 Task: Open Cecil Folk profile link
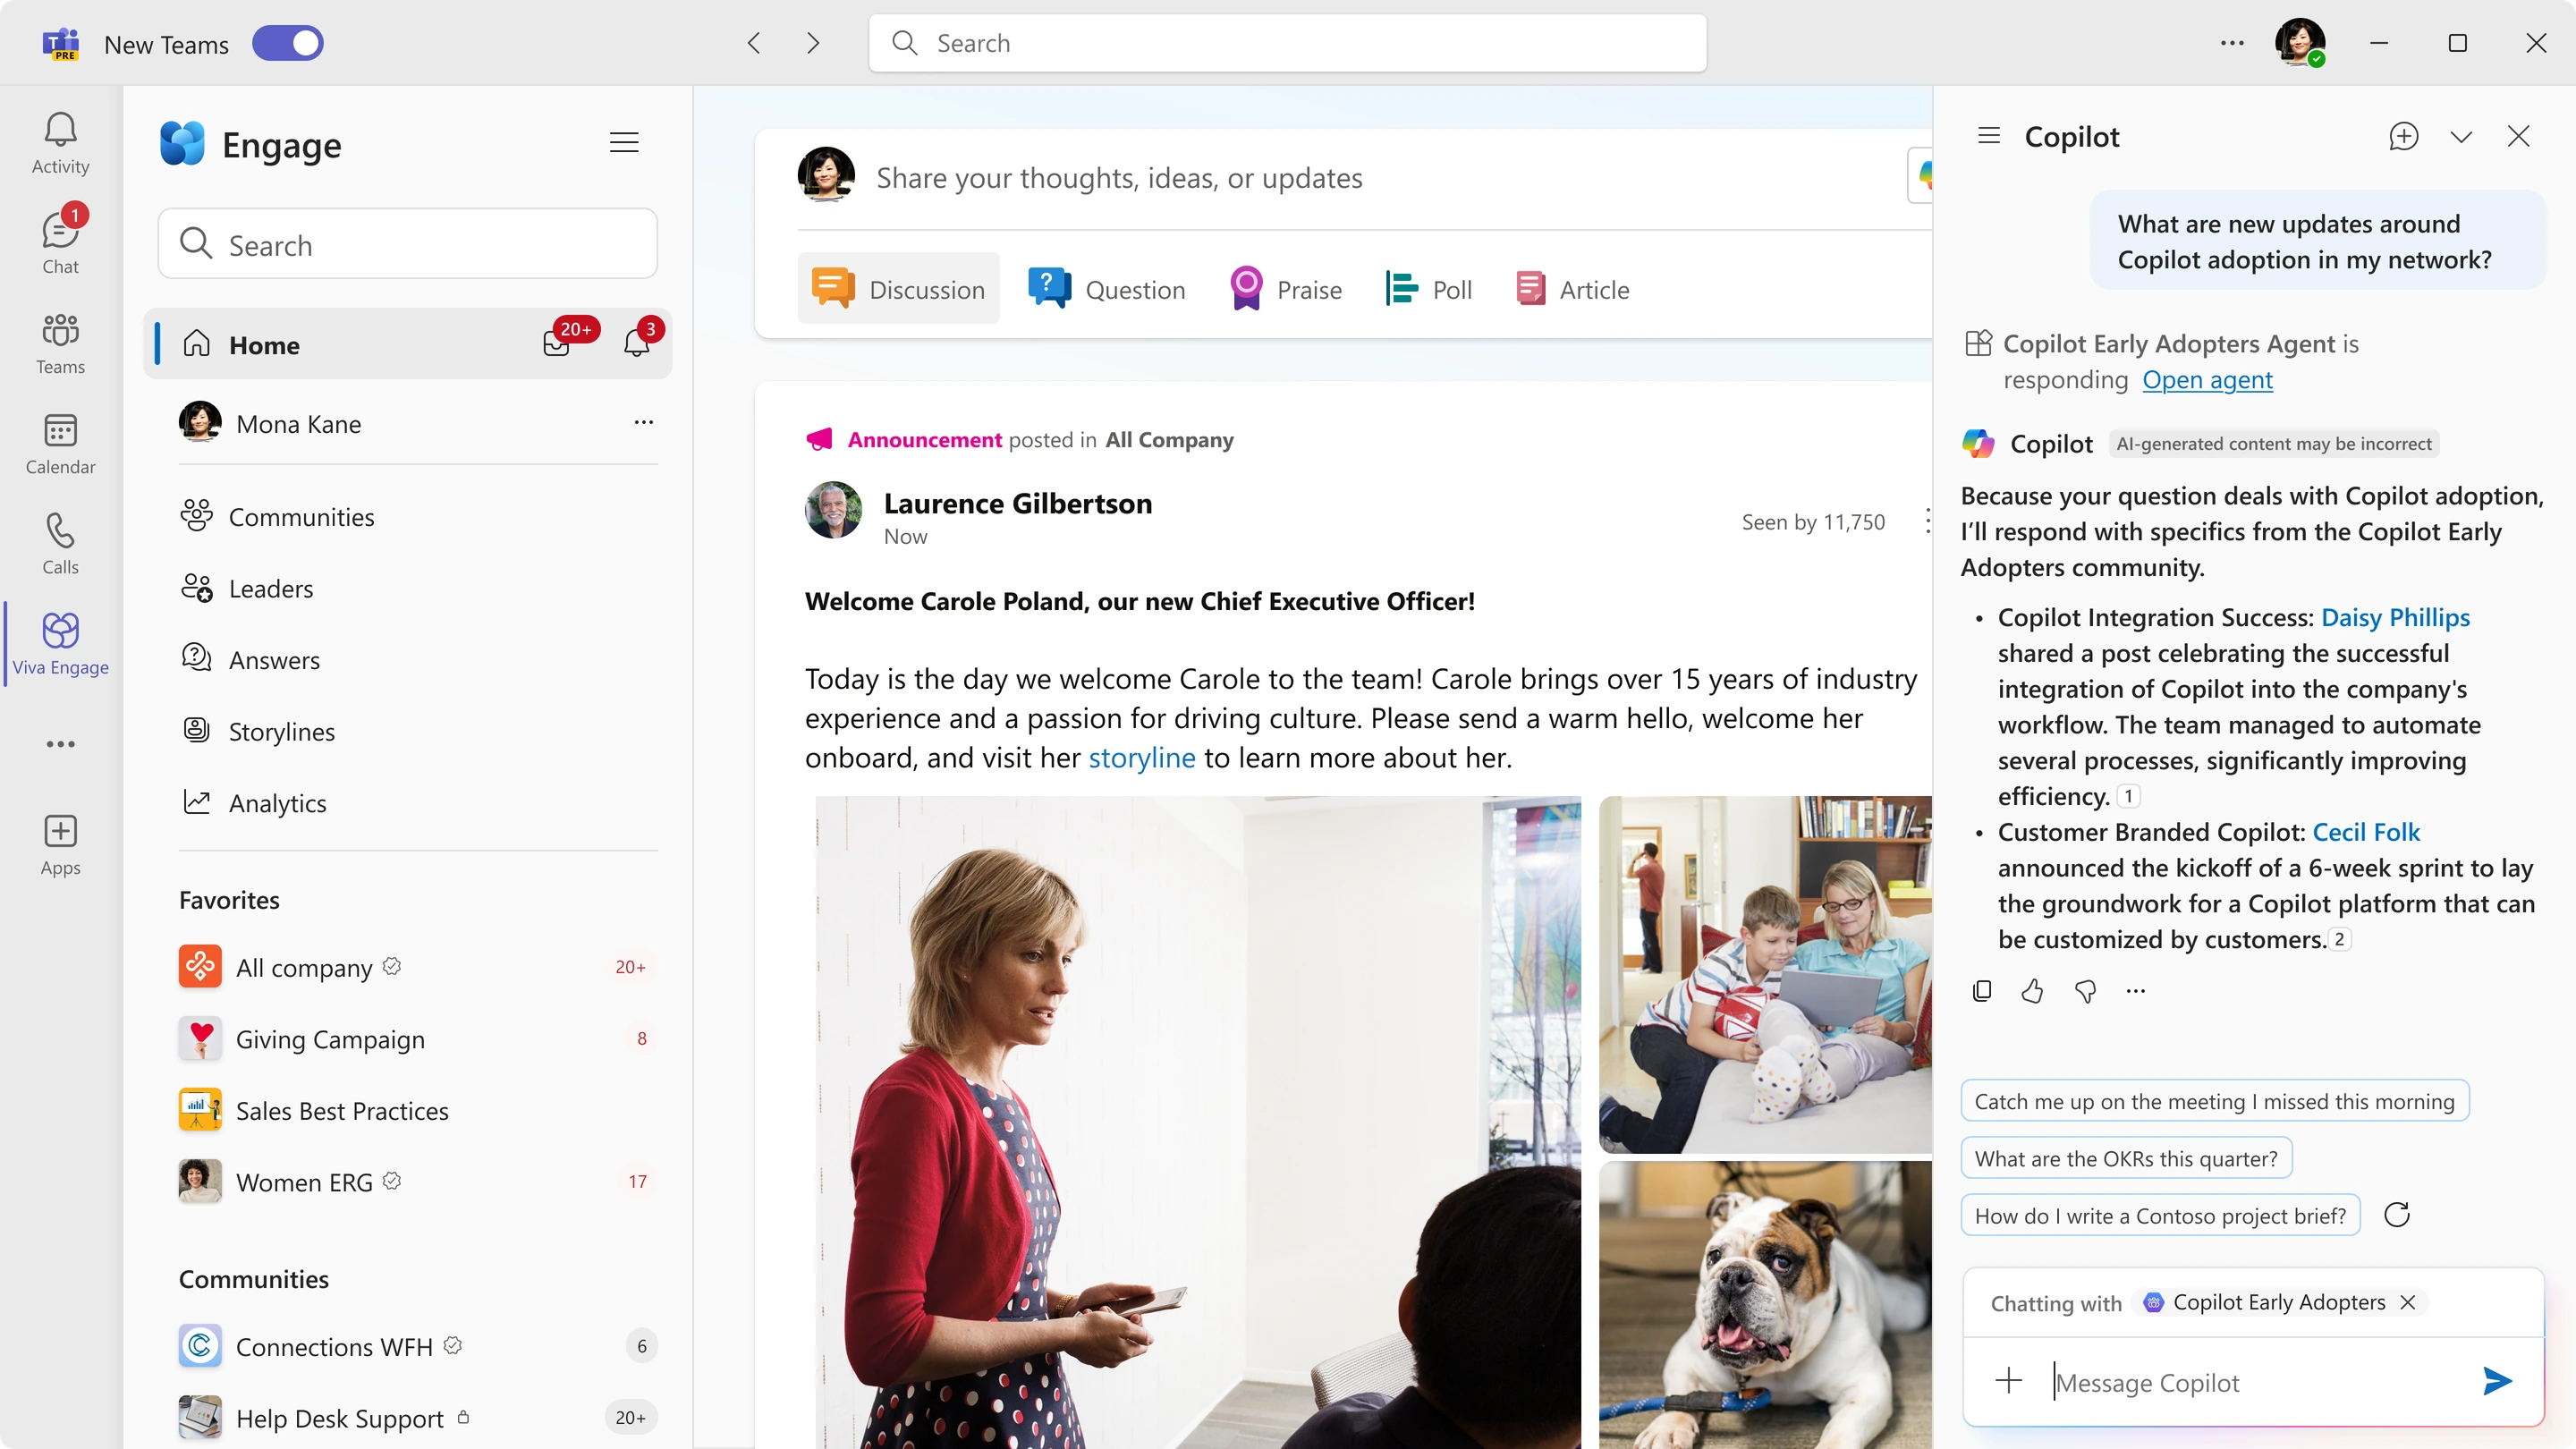click(x=2366, y=832)
